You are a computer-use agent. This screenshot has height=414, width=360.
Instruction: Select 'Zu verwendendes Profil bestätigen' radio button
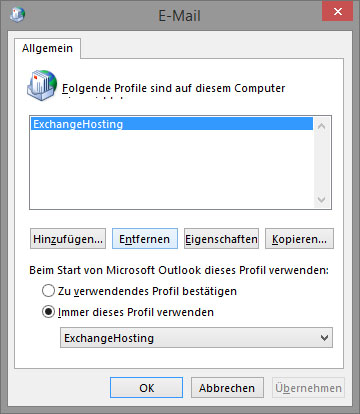[48, 291]
